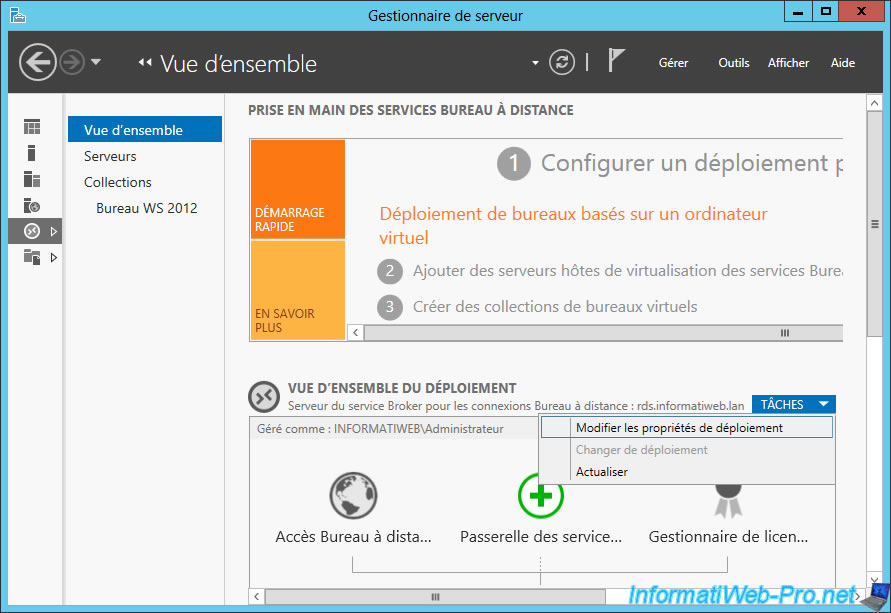The width and height of the screenshot is (891, 613).
Task: Minimize the Gestionnaire de serveur window
Action: [798, 12]
